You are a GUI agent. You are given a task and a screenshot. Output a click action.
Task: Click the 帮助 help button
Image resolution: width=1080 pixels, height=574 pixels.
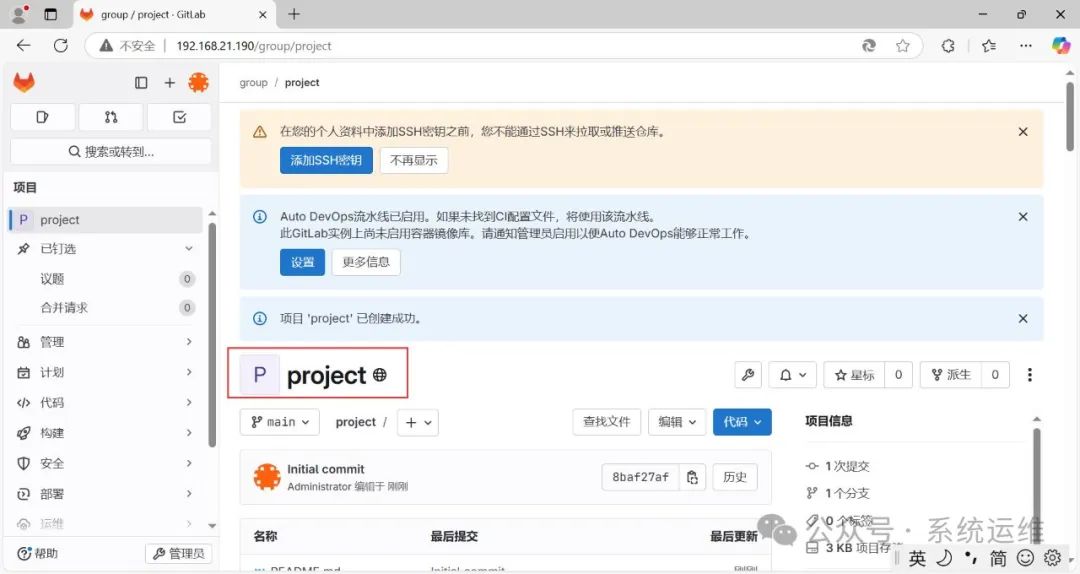click(x=38, y=553)
